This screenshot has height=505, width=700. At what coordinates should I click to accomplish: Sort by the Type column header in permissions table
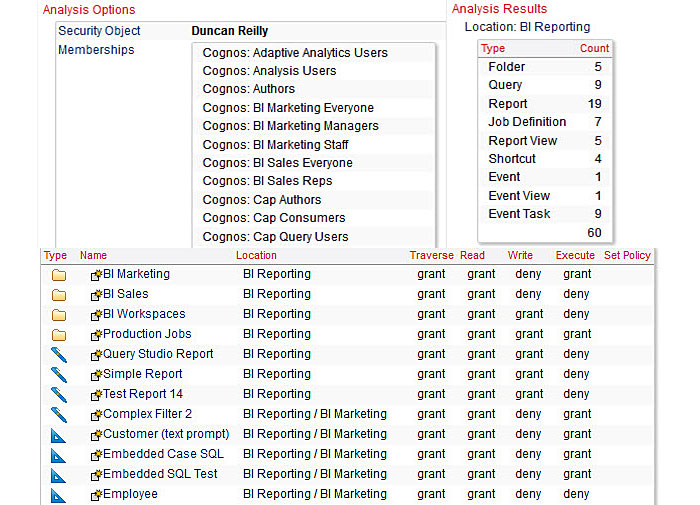[55, 255]
